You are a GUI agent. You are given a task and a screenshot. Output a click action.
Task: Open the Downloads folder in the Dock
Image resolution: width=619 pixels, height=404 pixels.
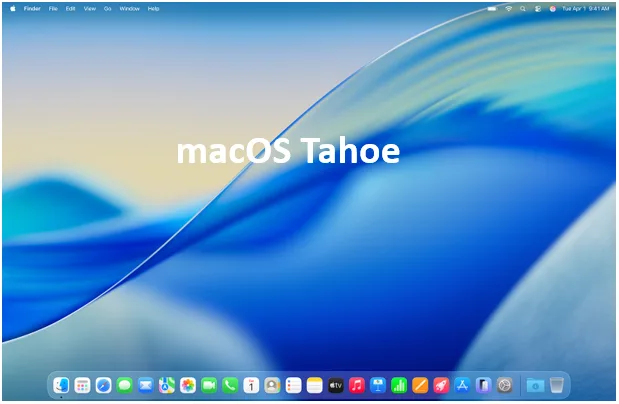(535, 385)
